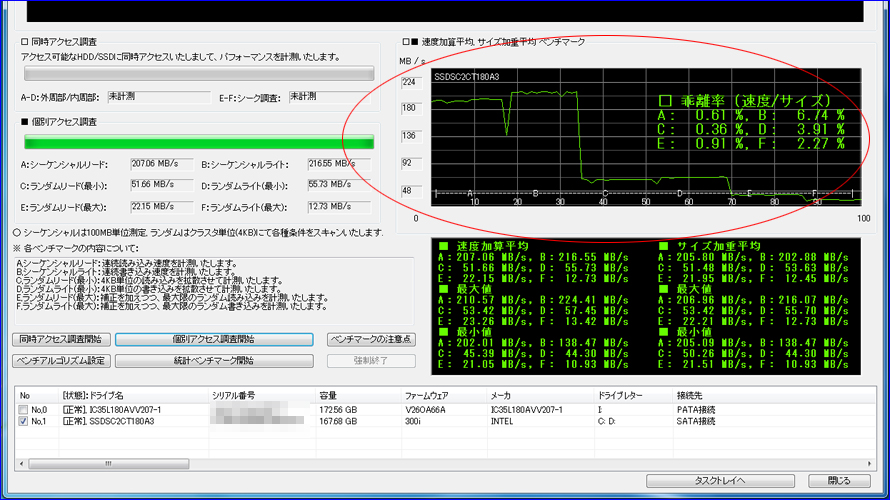Image resolution: width=890 pixels, height=500 pixels.
Task: Click the drive list scroll-right arrow
Action: [x=869, y=464]
